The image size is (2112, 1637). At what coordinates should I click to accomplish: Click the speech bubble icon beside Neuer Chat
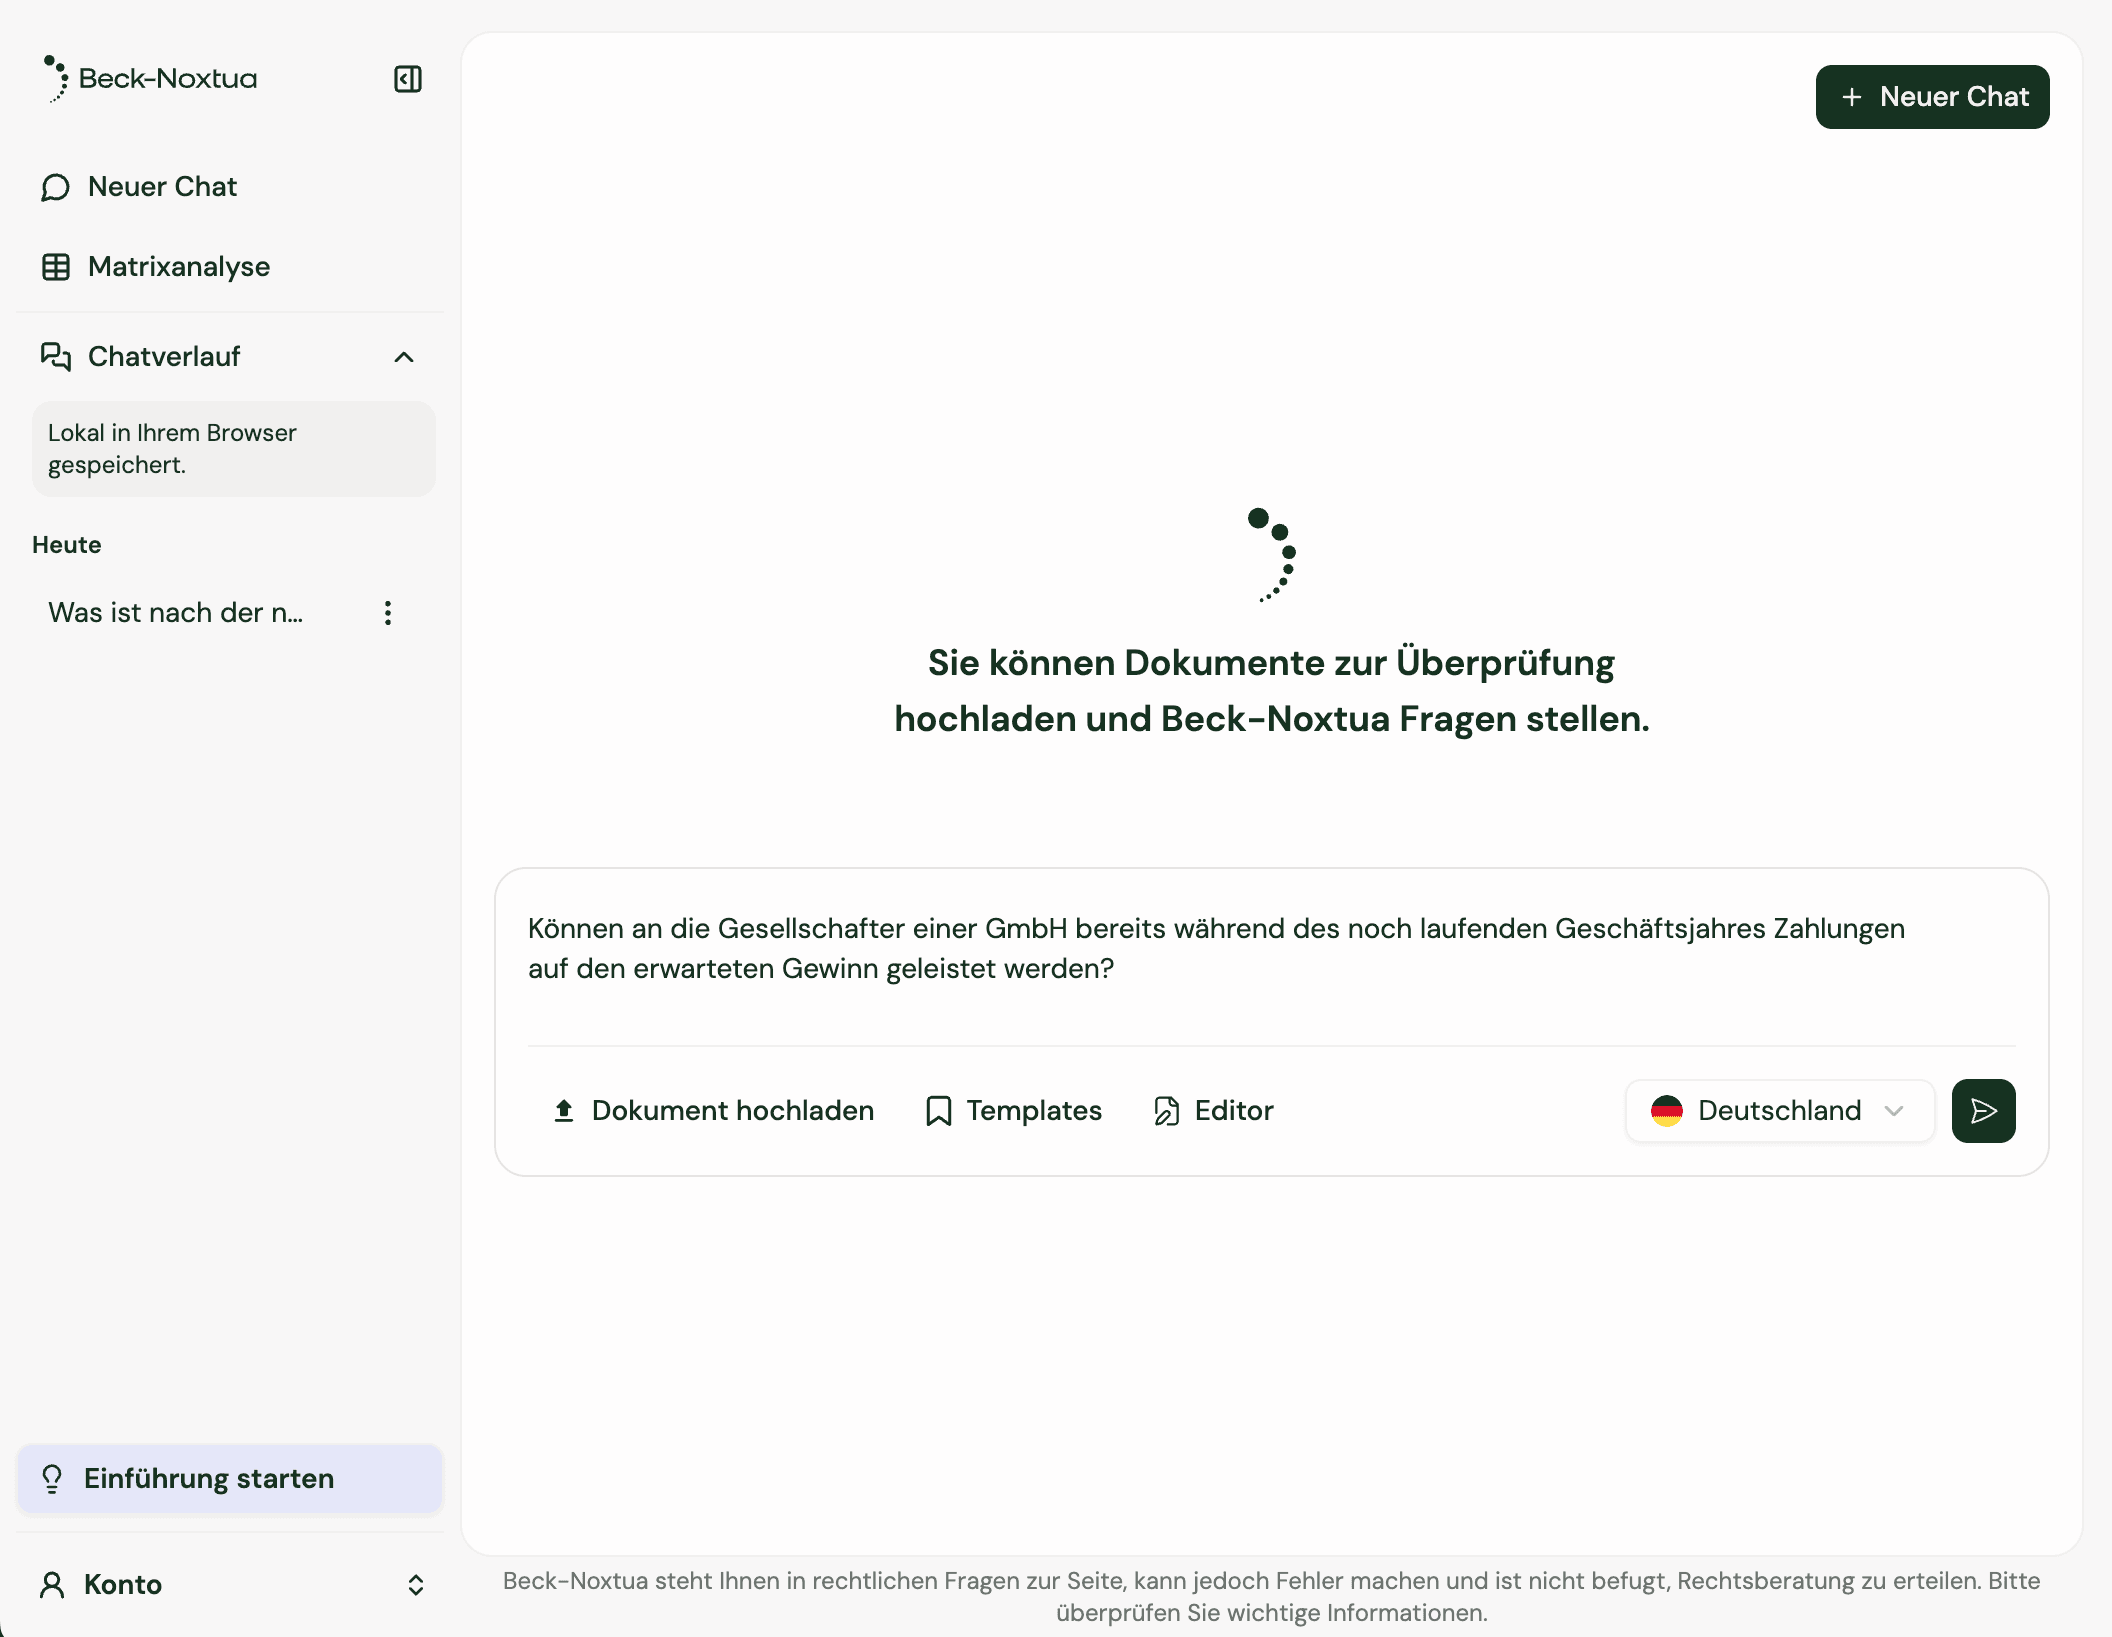click(55, 187)
